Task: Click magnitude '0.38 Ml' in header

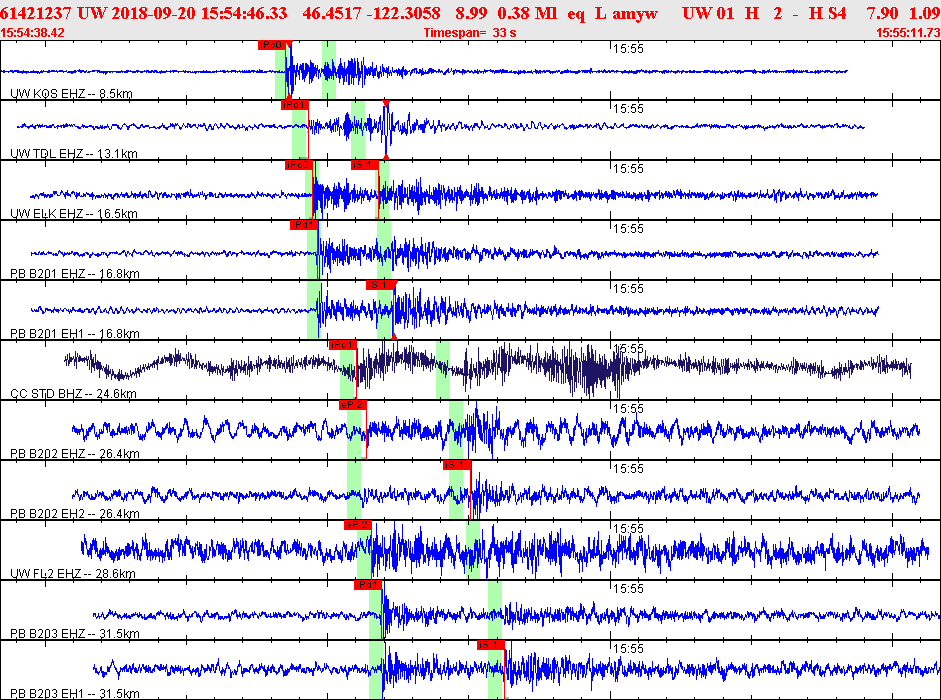Action: click(528, 13)
